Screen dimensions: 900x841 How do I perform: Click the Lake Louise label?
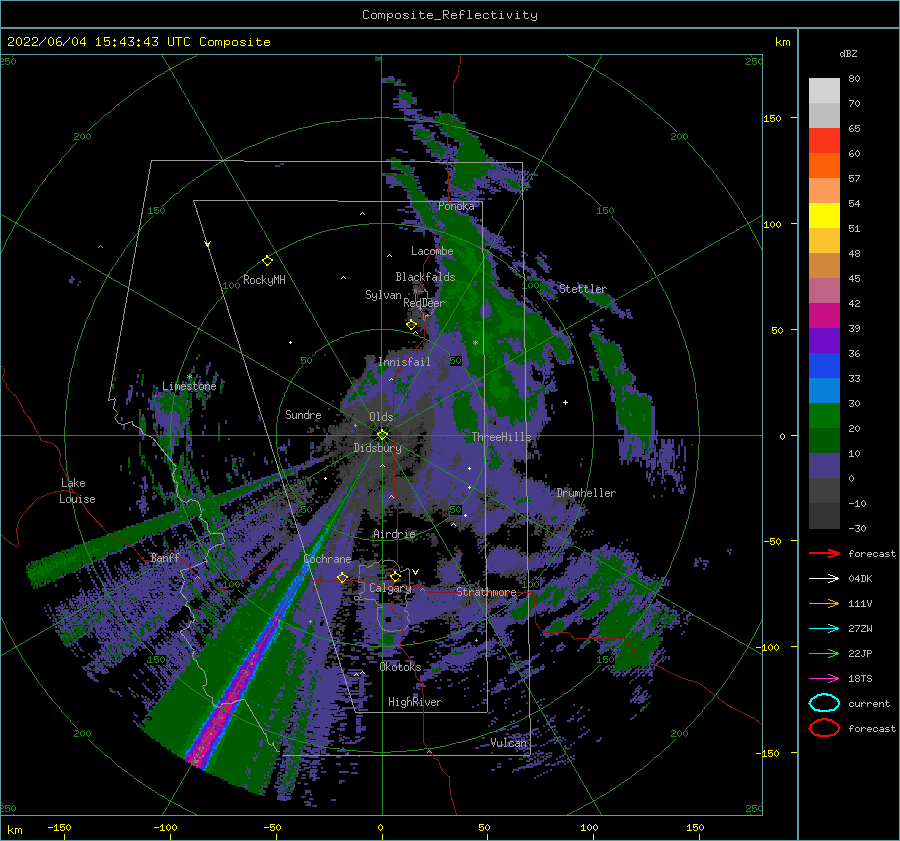click(77, 491)
